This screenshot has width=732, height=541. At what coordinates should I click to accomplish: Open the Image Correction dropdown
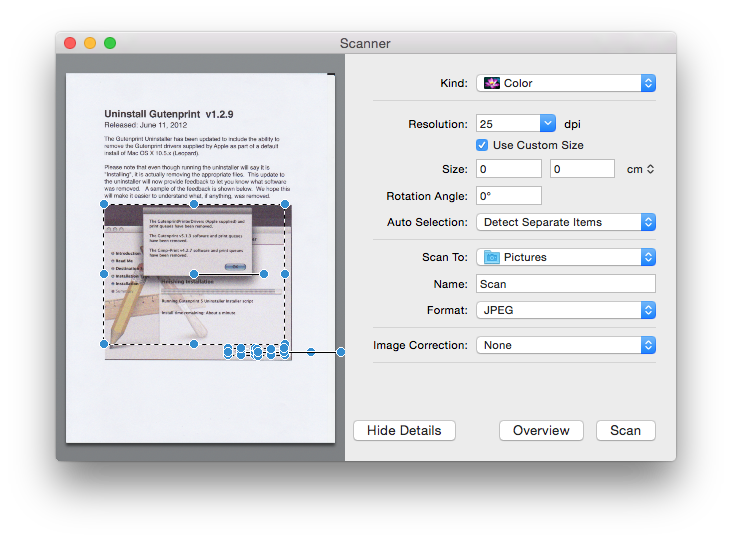tap(566, 345)
